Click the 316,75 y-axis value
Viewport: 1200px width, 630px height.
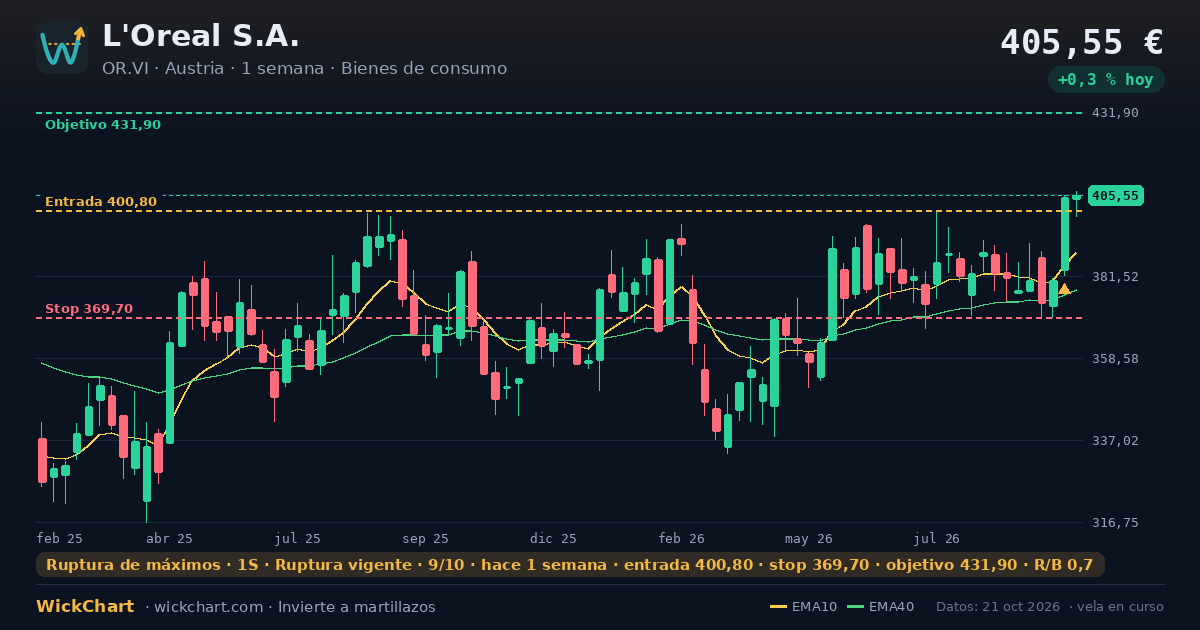point(1115,523)
